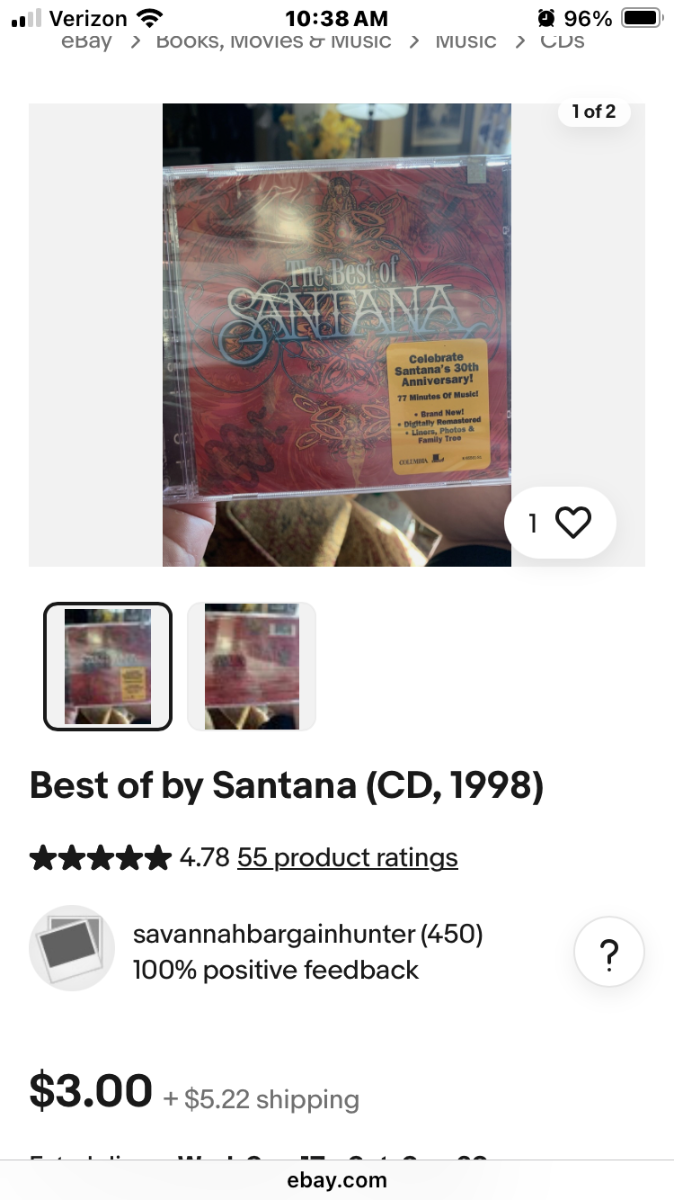The height and width of the screenshot is (1200, 674).
Task: Tap the 10:38 AM status bar clock
Action: (x=336, y=18)
